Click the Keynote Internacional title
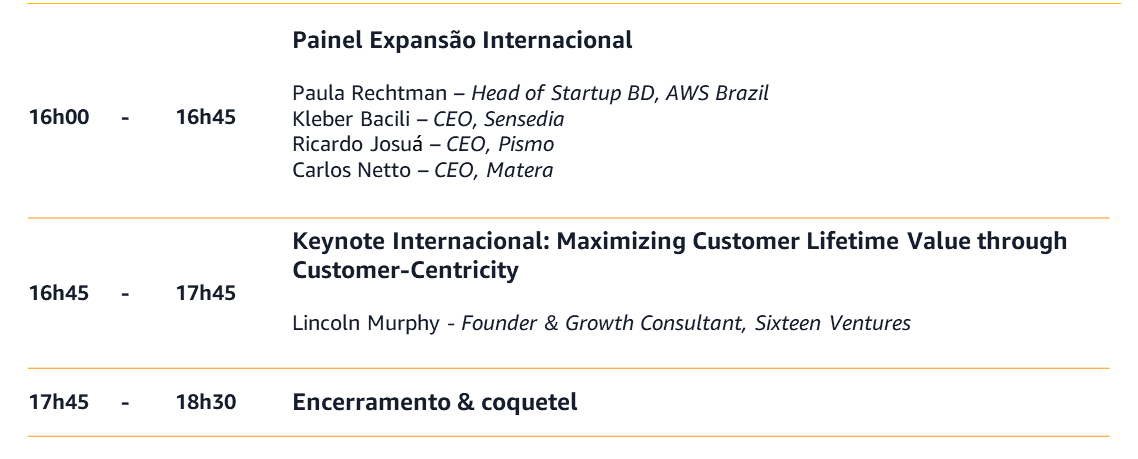 (679, 240)
